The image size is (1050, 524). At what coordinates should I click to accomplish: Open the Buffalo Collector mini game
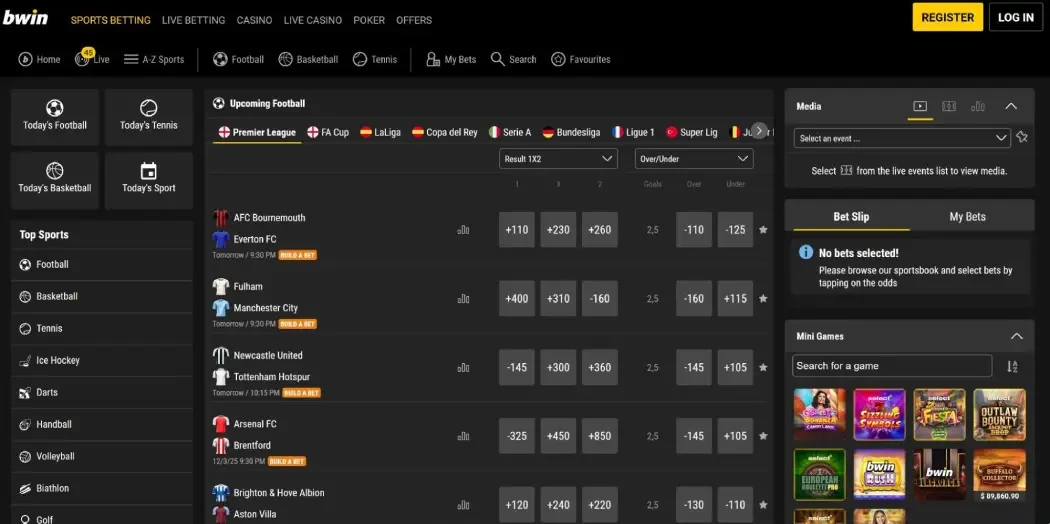(999, 474)
